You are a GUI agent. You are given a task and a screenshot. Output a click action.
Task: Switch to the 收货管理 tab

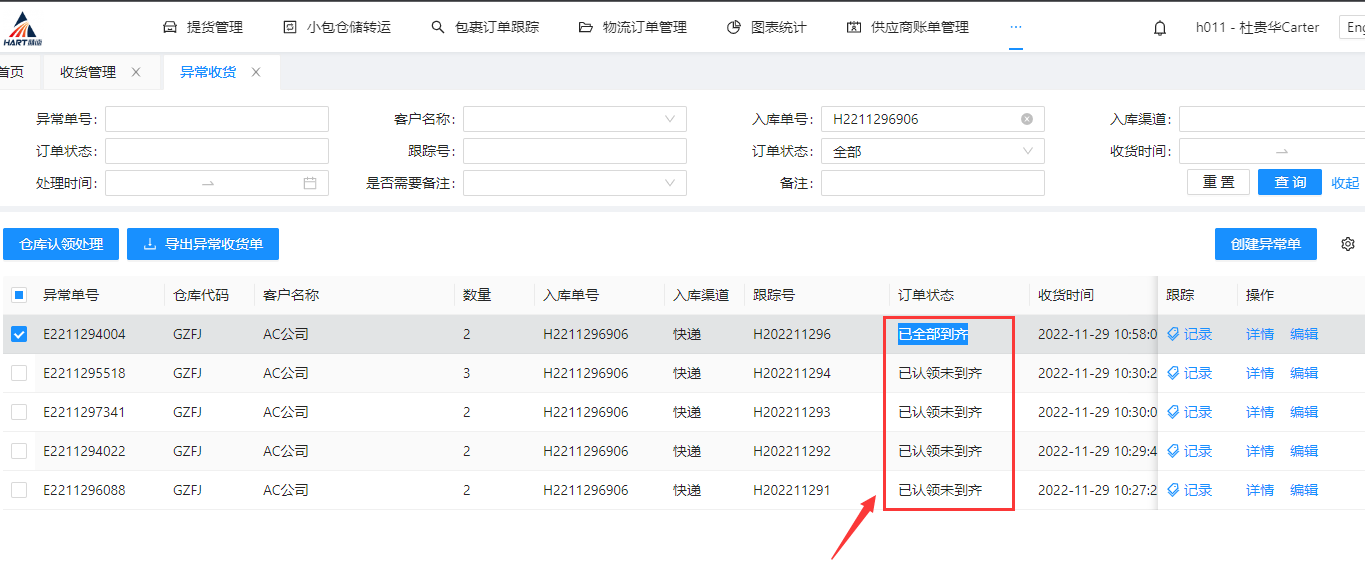88,72
